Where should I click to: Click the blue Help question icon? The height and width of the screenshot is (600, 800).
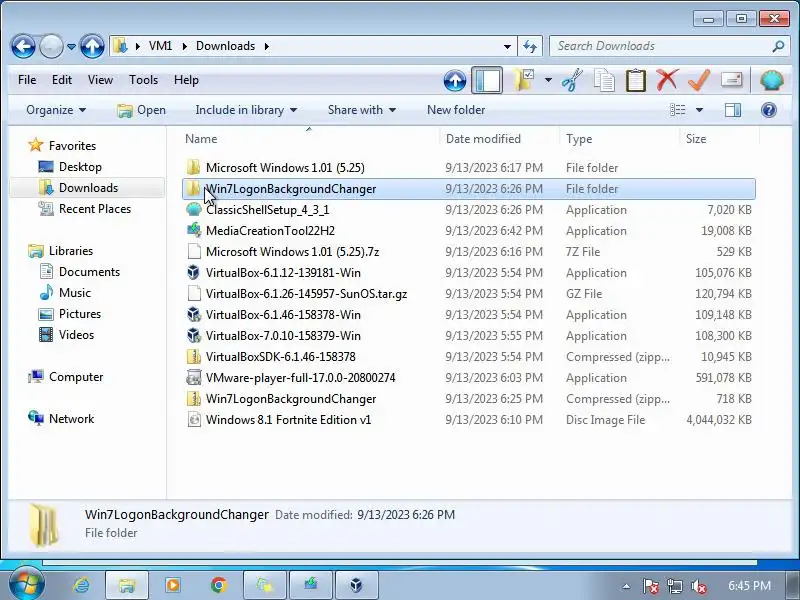(x=769, y=110)
